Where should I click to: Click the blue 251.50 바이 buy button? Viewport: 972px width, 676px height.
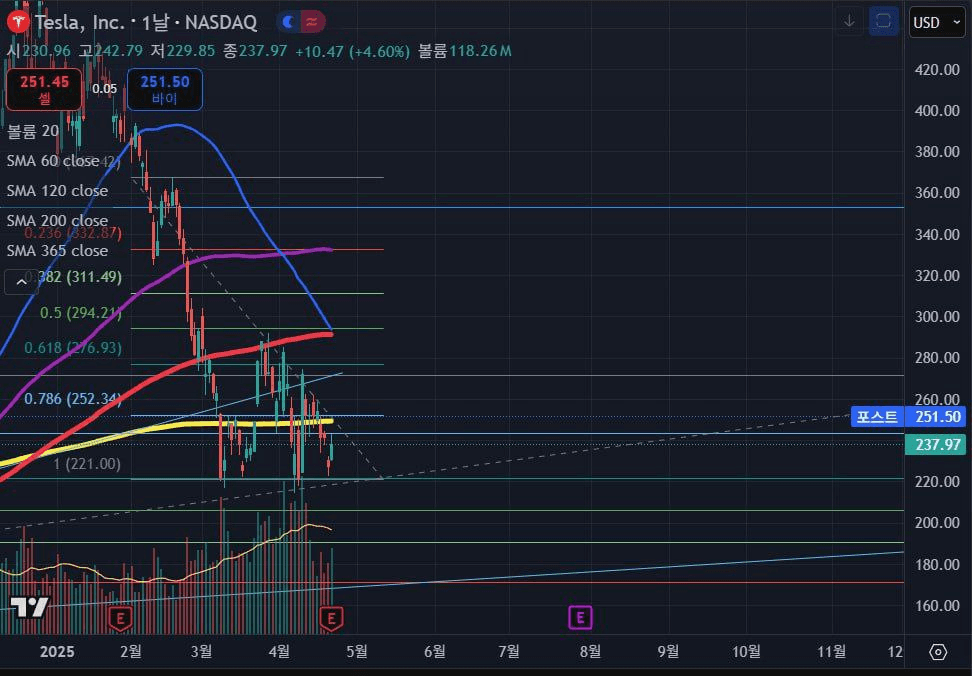(x=165, y=89)
